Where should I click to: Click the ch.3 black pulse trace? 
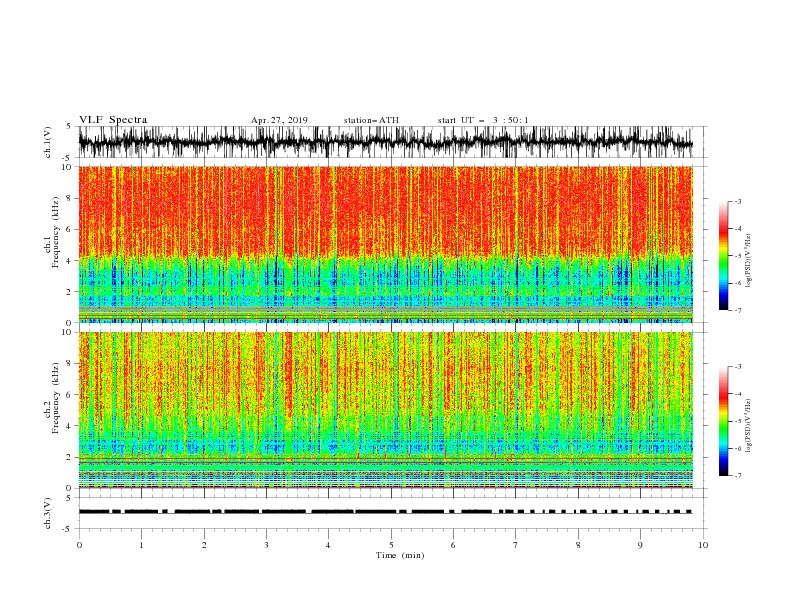[385, 512]
